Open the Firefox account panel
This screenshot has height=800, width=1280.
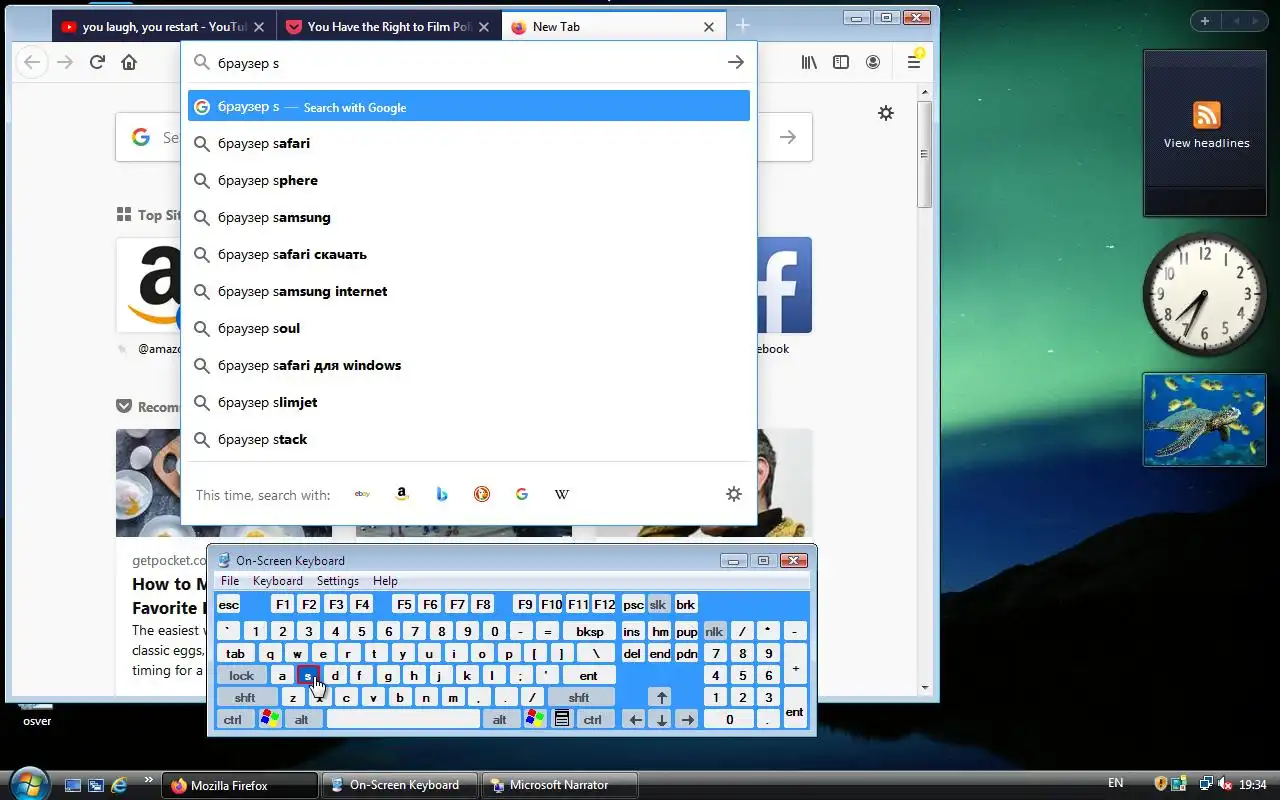(x=873, y=62)
